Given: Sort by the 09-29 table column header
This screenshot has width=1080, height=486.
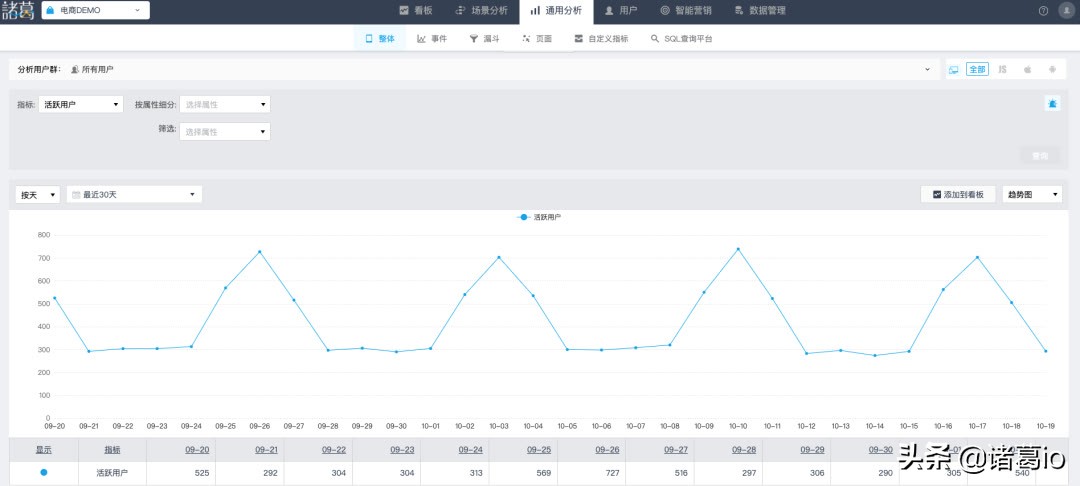Looking at the screenshot, I should tap(813, 450).
